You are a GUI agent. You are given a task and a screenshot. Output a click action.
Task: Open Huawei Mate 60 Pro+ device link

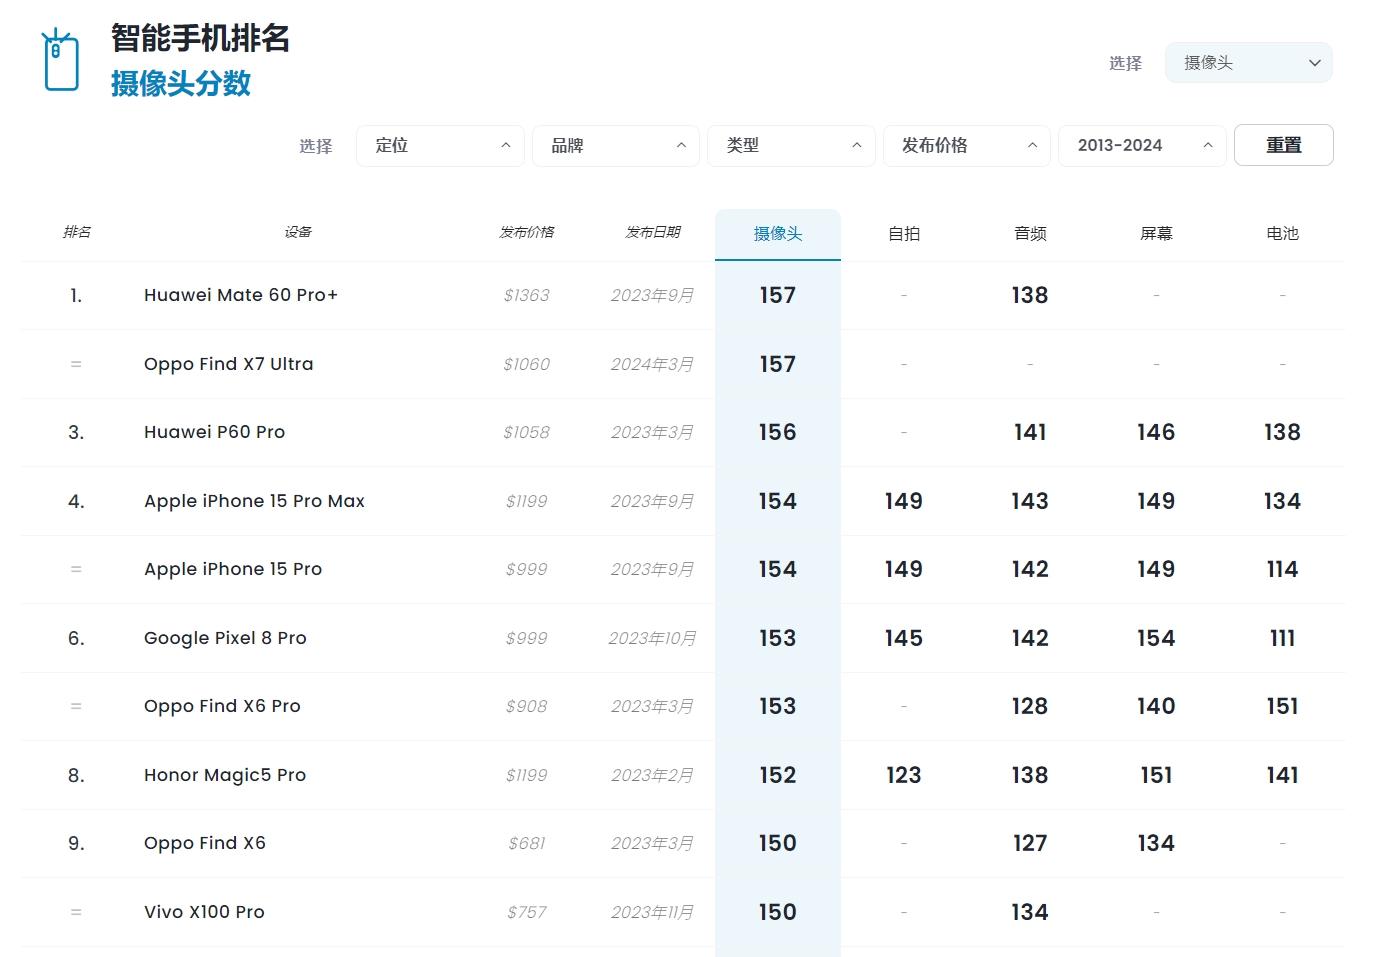coord(241,295)
